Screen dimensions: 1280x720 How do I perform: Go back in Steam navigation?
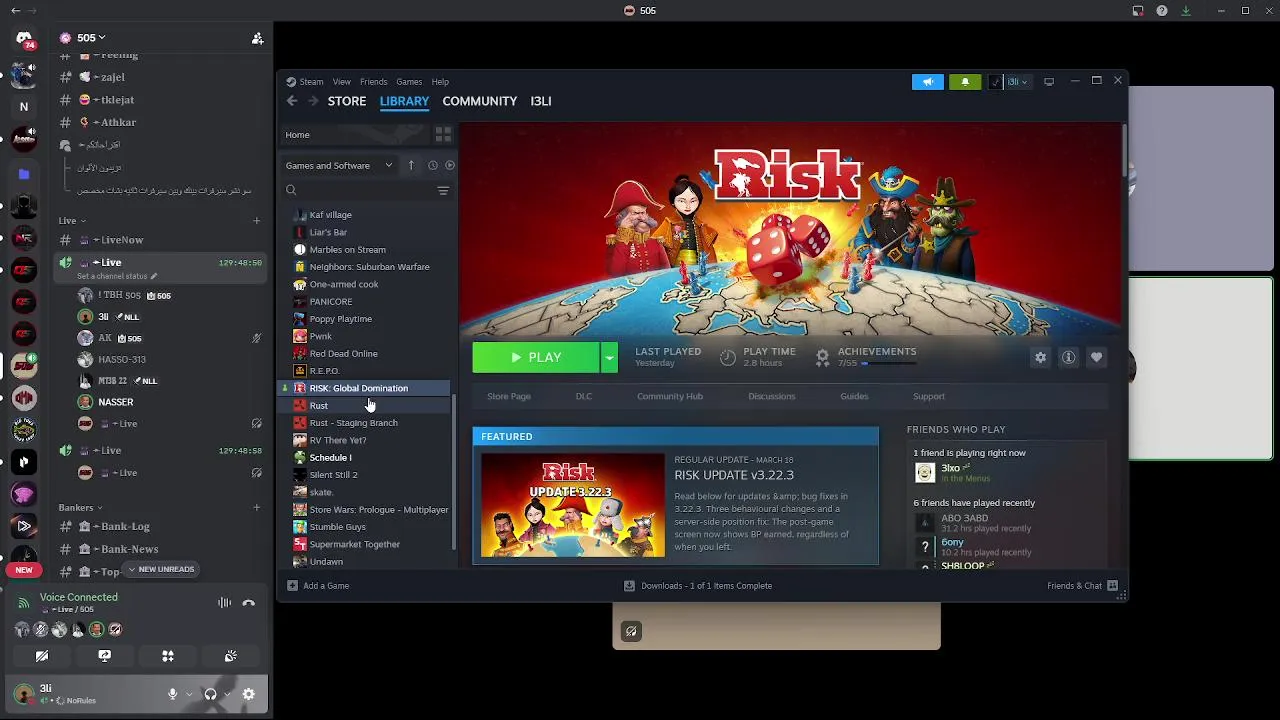[x=292, y=101]
